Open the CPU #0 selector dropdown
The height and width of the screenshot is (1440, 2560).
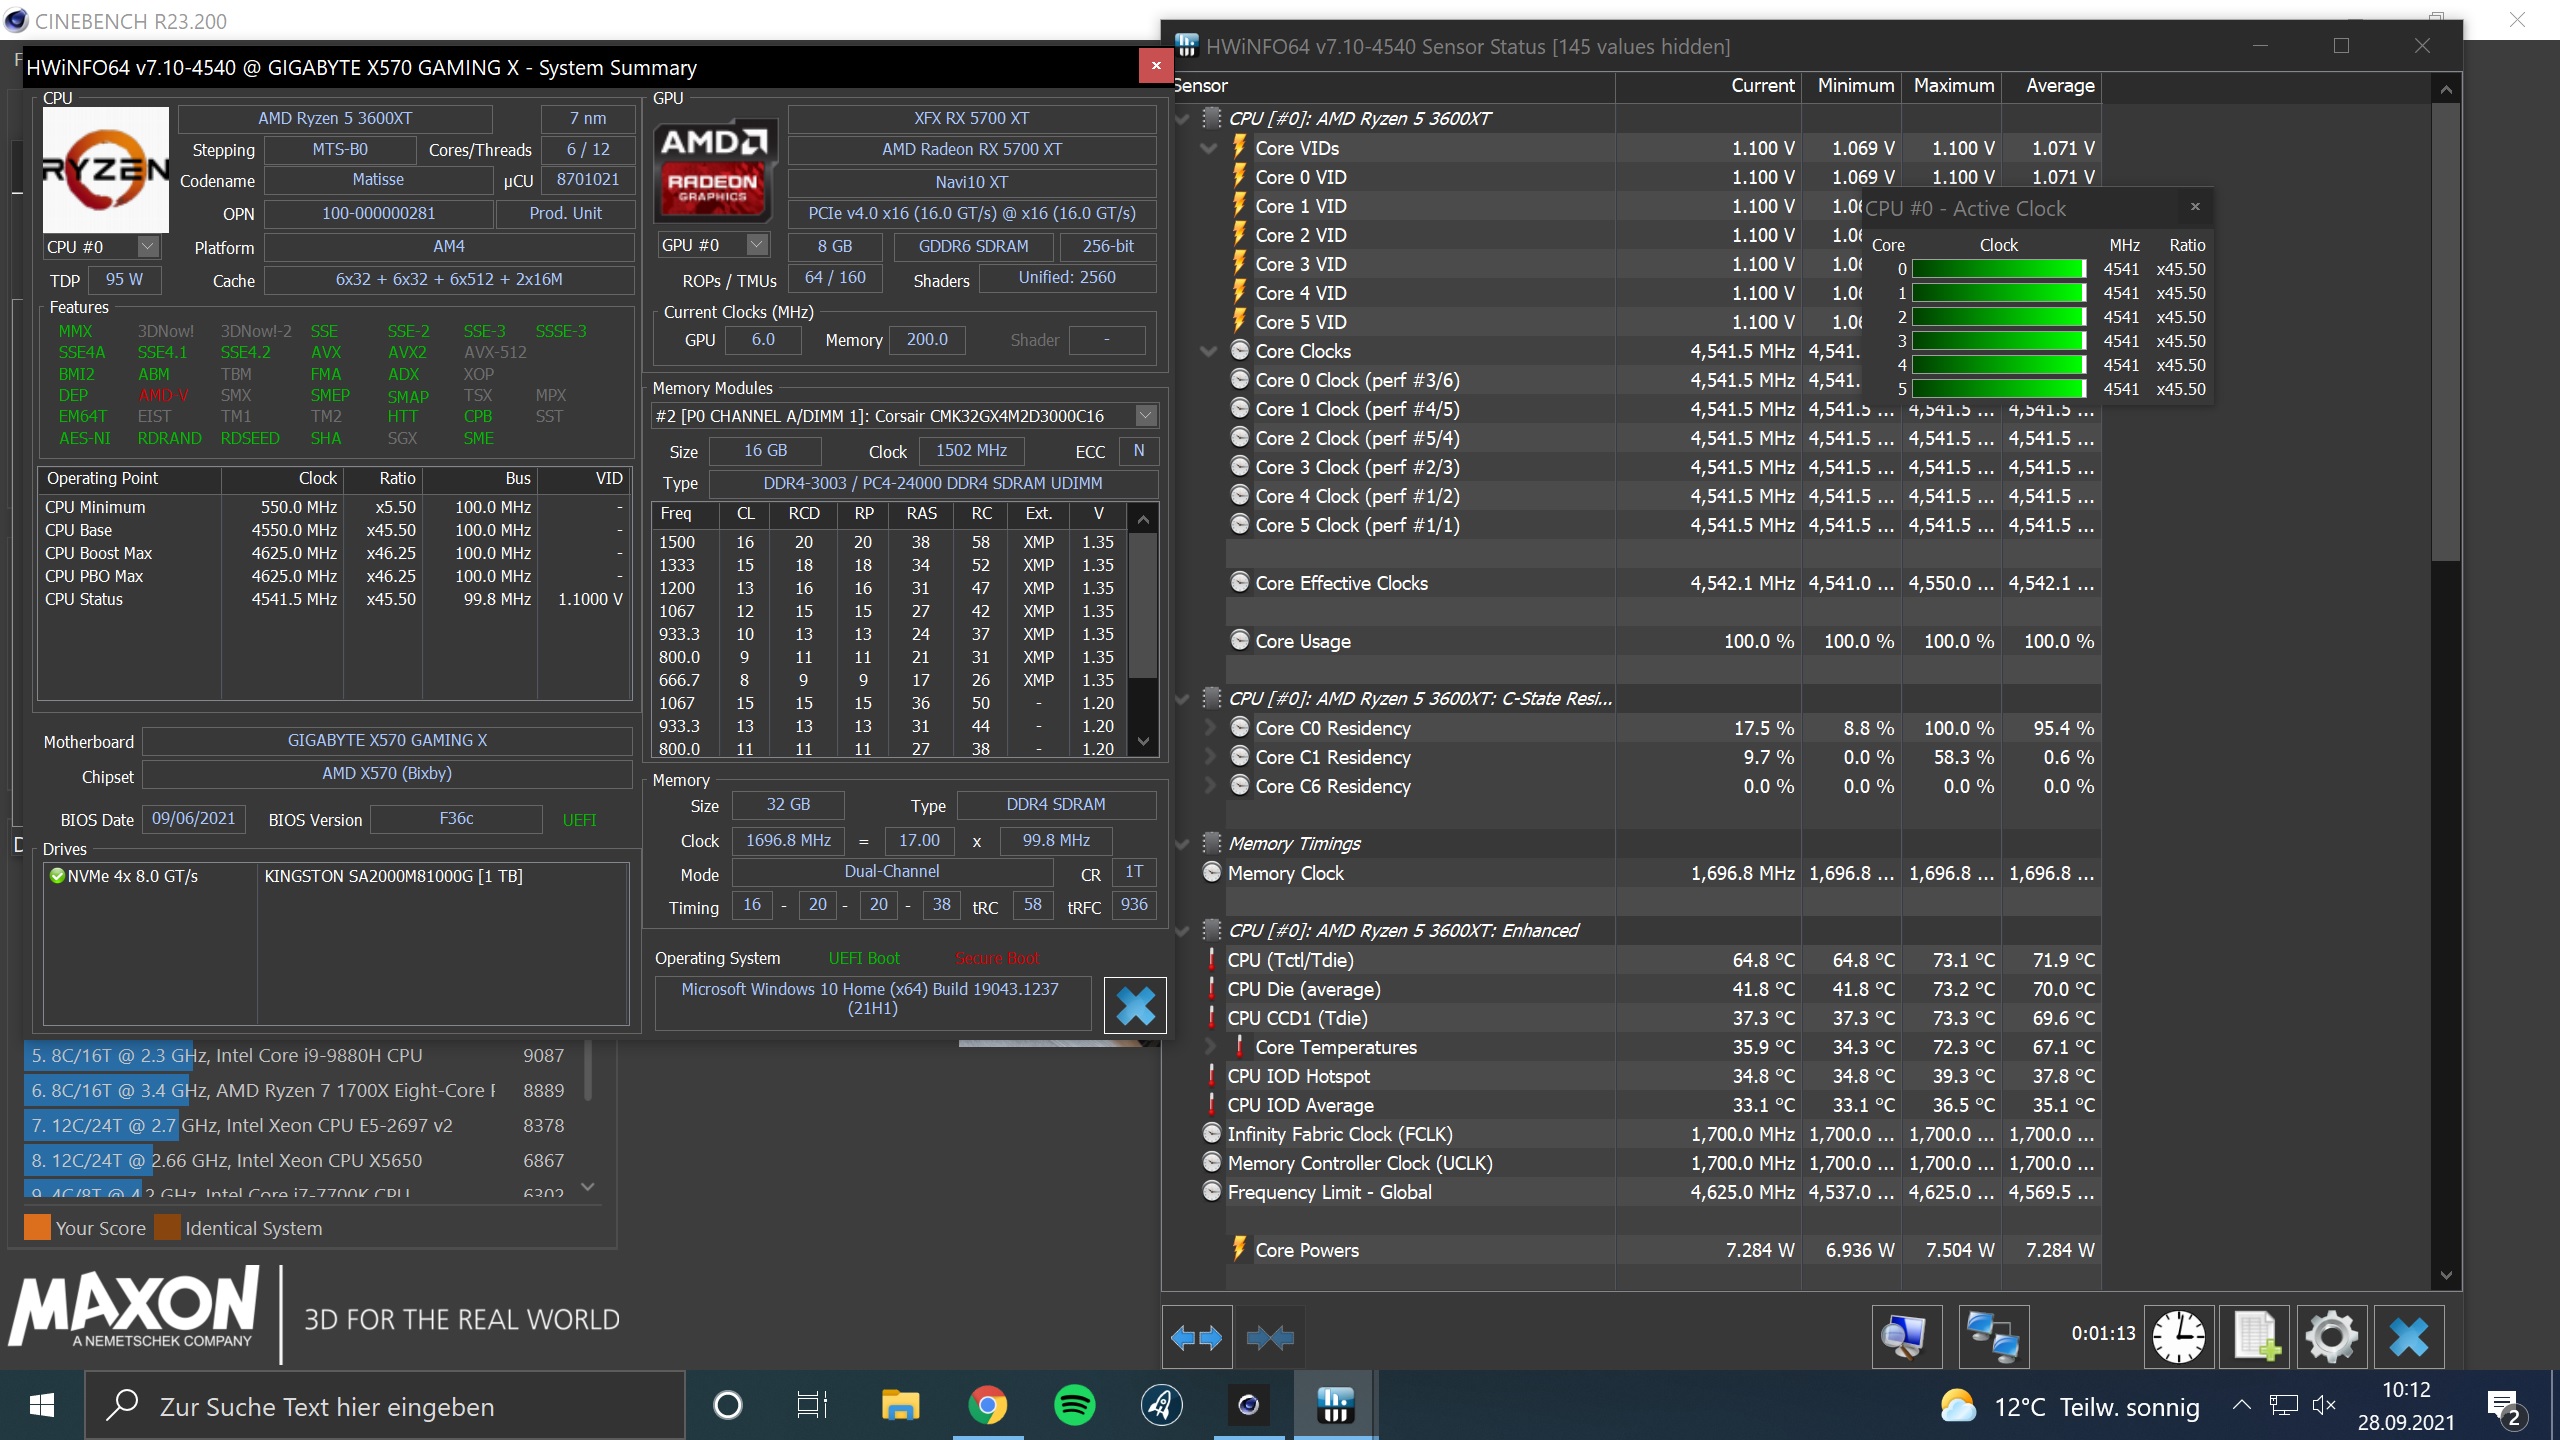click(148, 246)
